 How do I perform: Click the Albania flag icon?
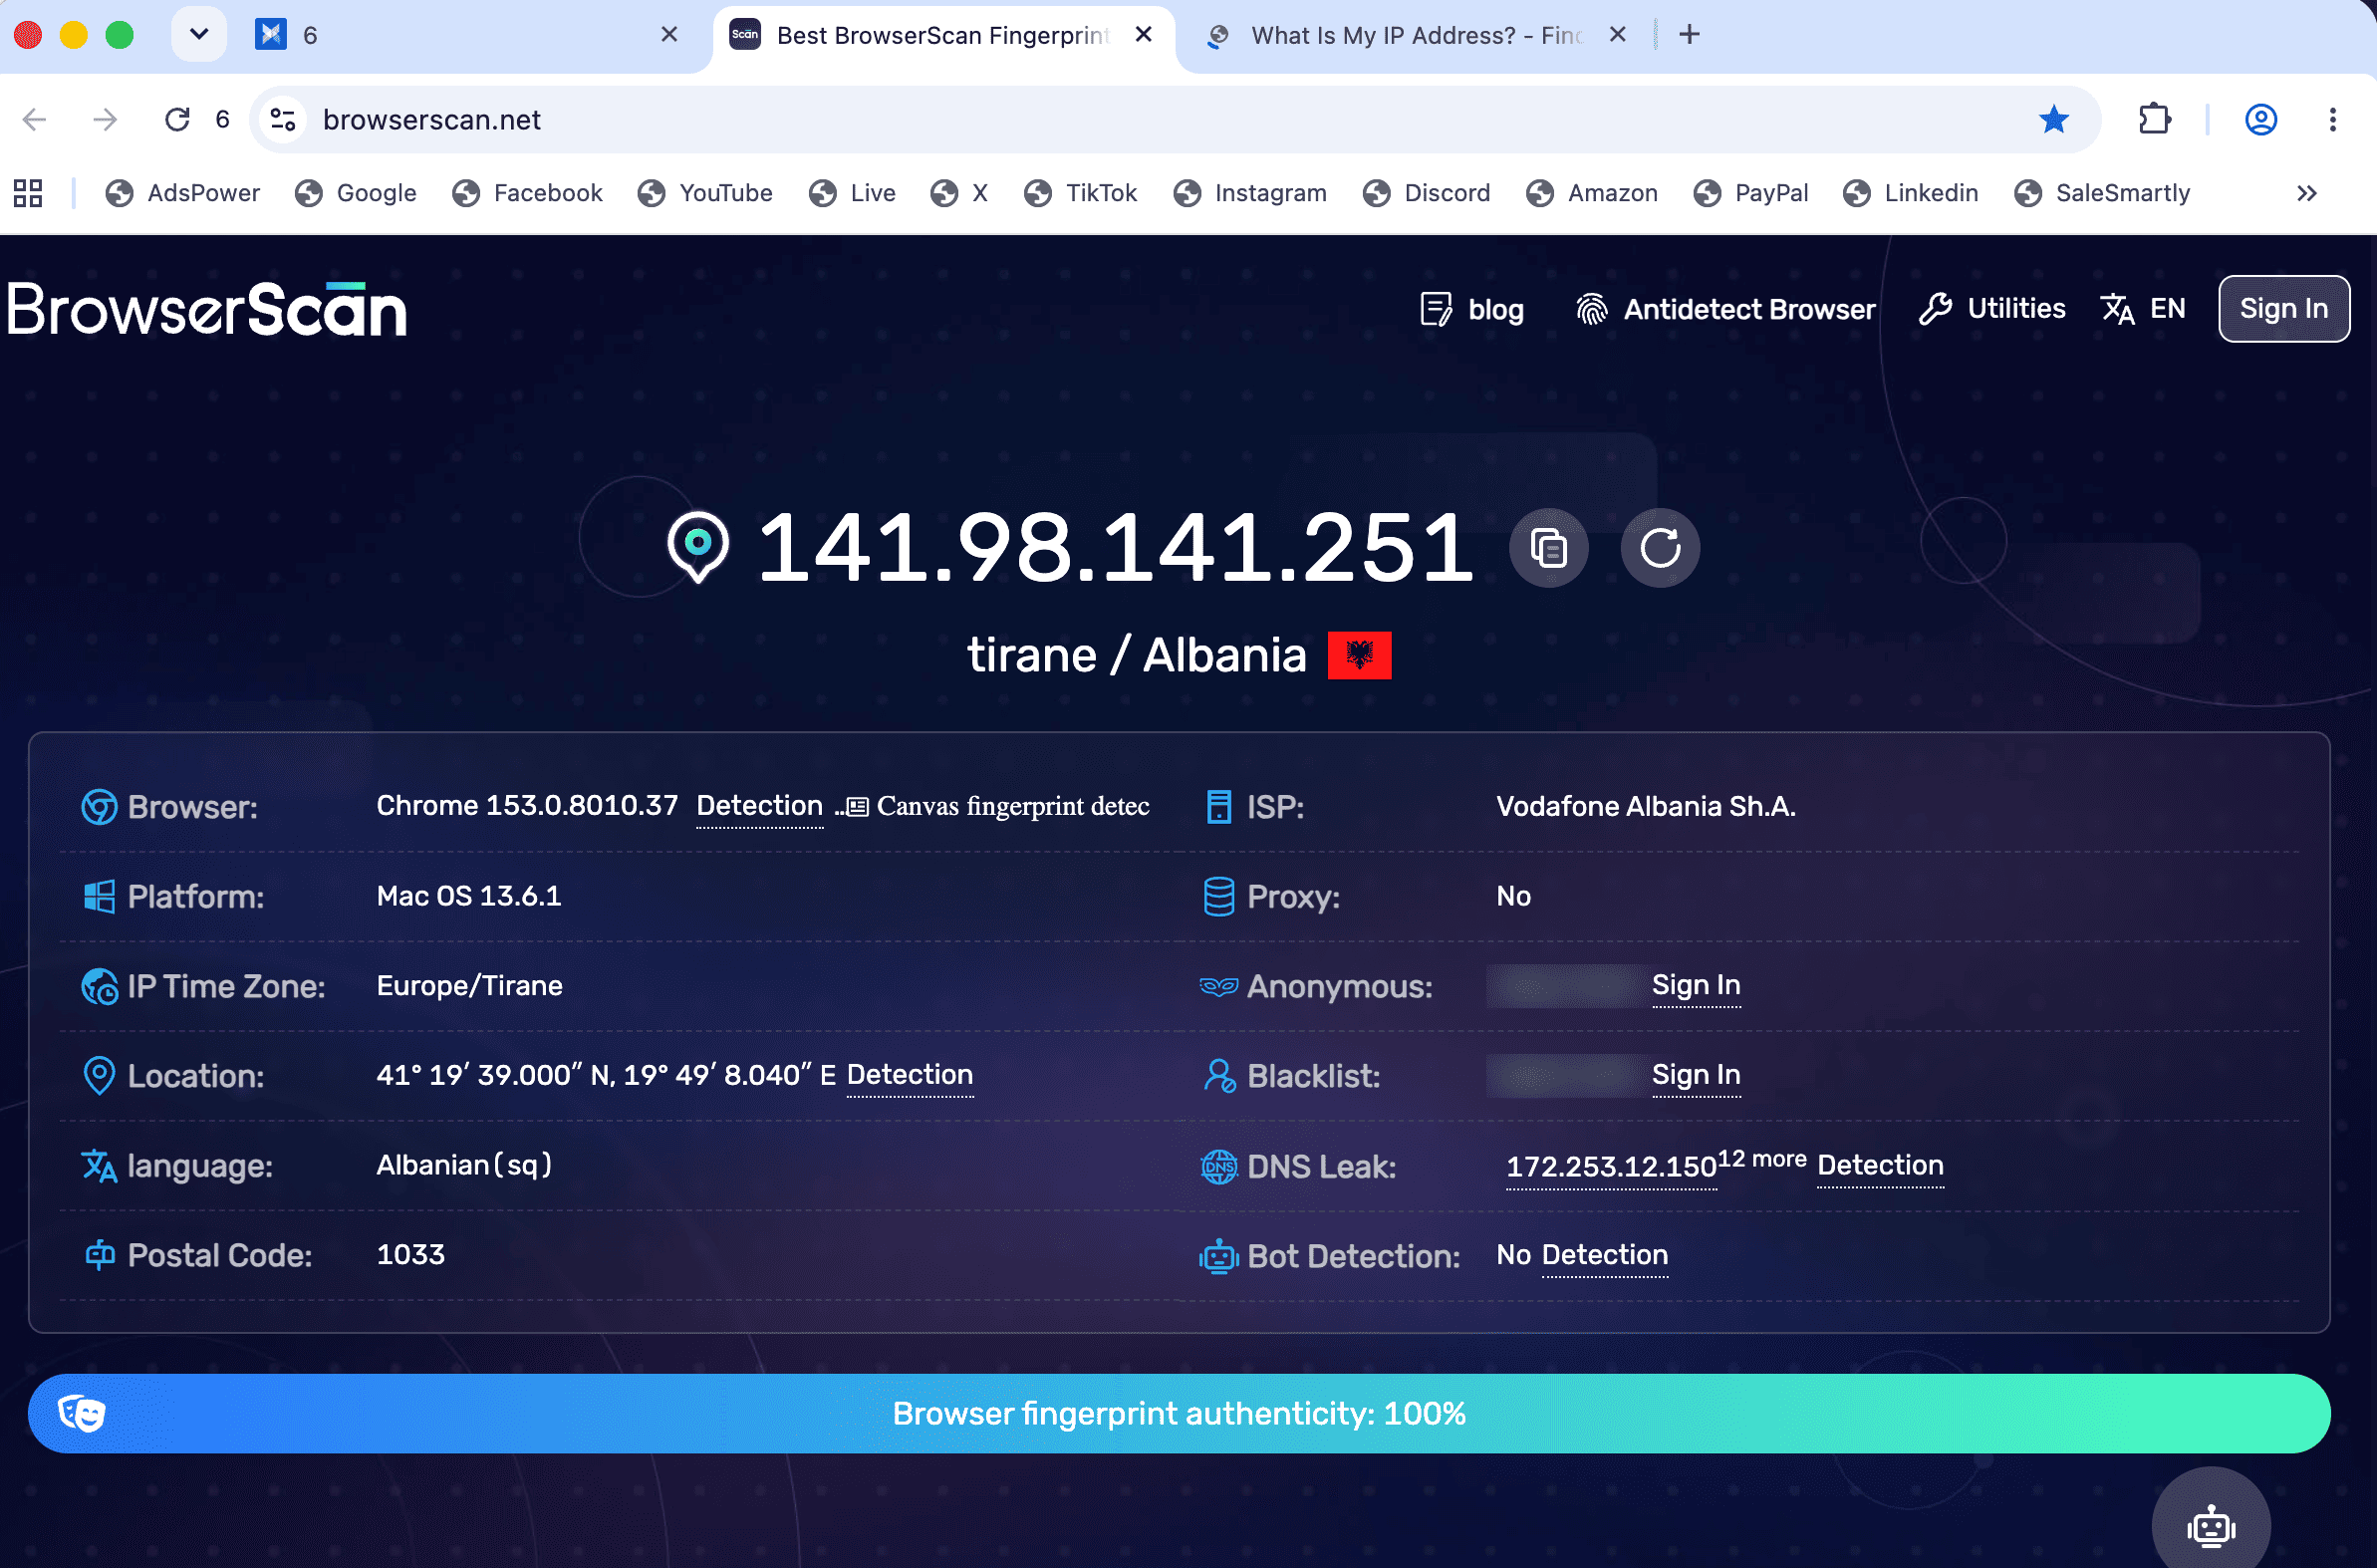tap(1359, 655)
